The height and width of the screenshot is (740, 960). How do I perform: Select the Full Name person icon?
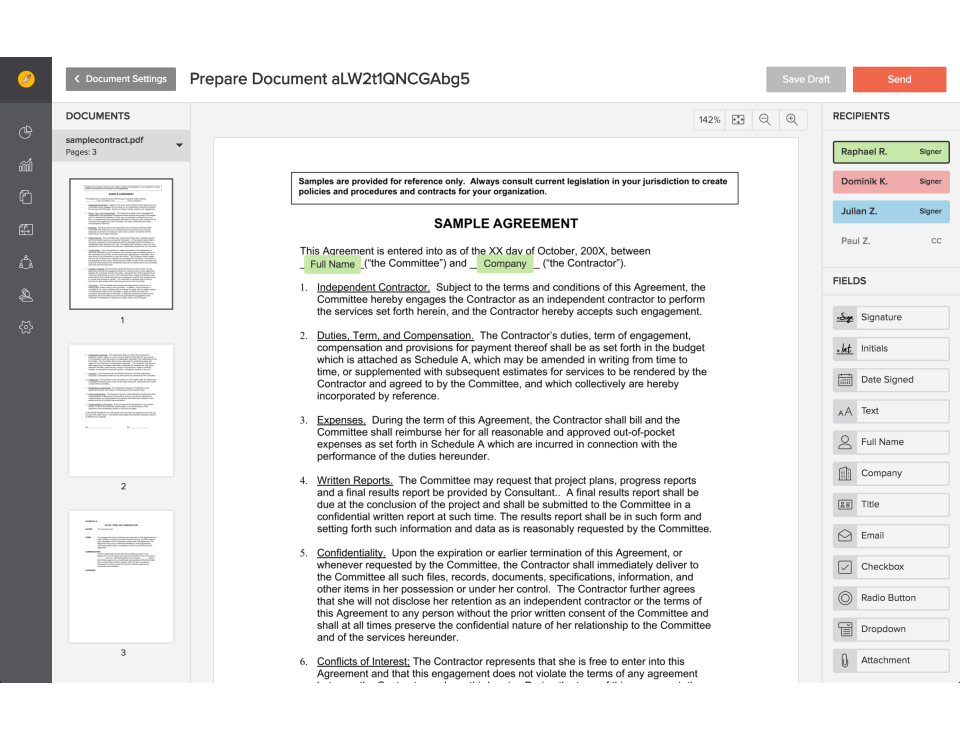click(x=845, y=442)
